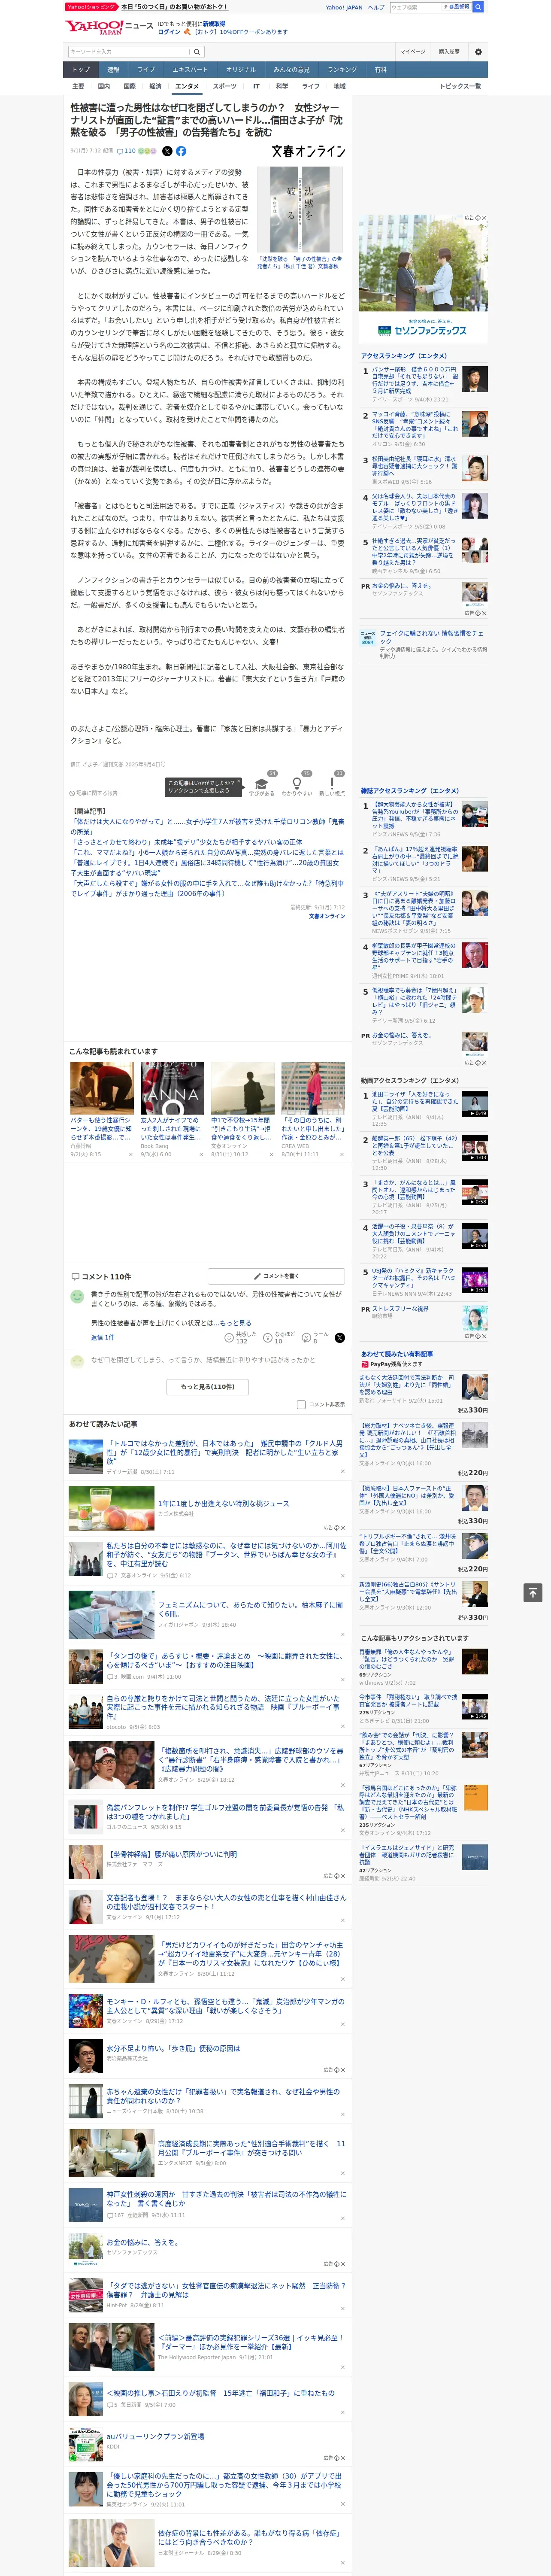551x2576 pixels.
Task: Share article on X from header
Action: (x=167, y=151)
